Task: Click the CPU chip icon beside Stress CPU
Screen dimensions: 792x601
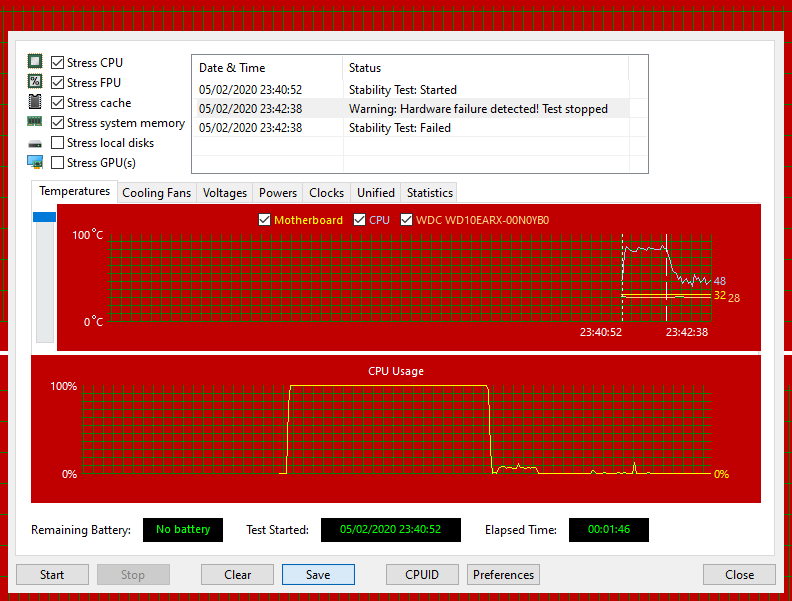Action: click(35, 62)
